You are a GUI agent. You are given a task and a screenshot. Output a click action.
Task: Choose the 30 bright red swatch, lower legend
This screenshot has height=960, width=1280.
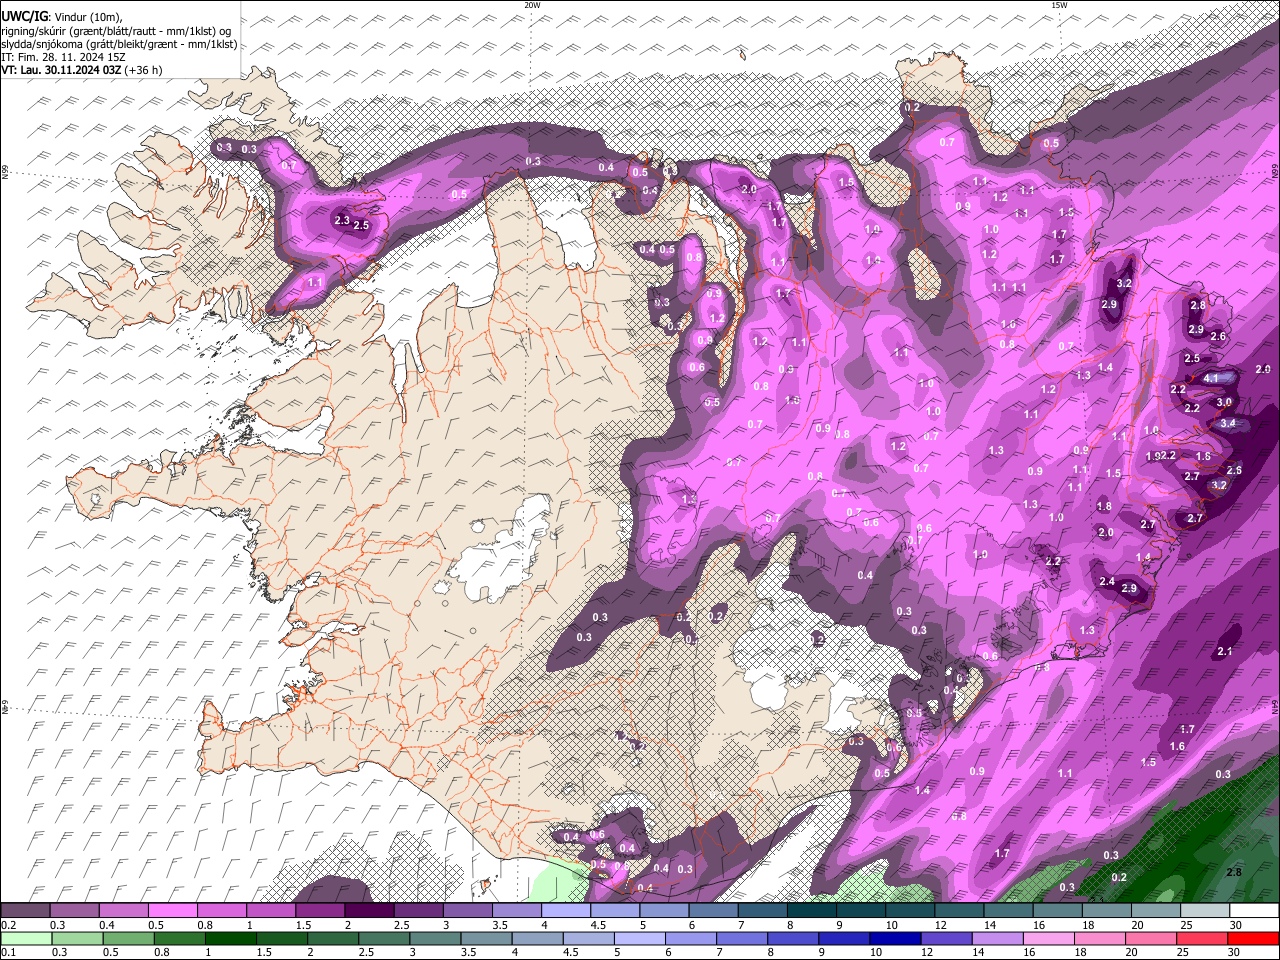pyautogui.click(x=1252, y=939)
